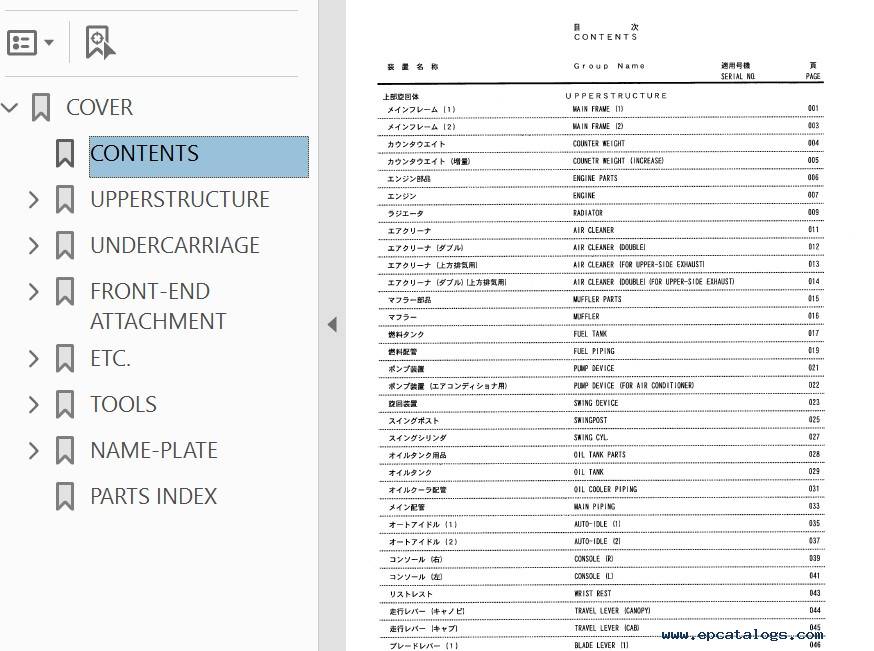Click the MUFFLER PARTS entry
The height and width of the screenshot is (651, 874).
(598, 299)
